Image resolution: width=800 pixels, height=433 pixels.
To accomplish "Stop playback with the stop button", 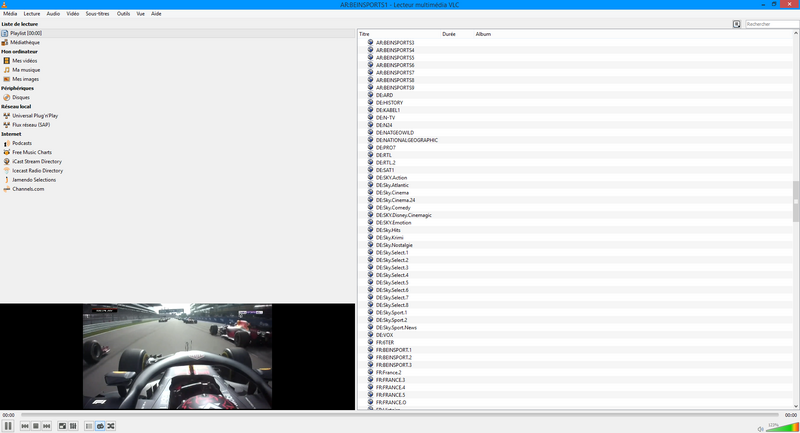I will (36, 426).
